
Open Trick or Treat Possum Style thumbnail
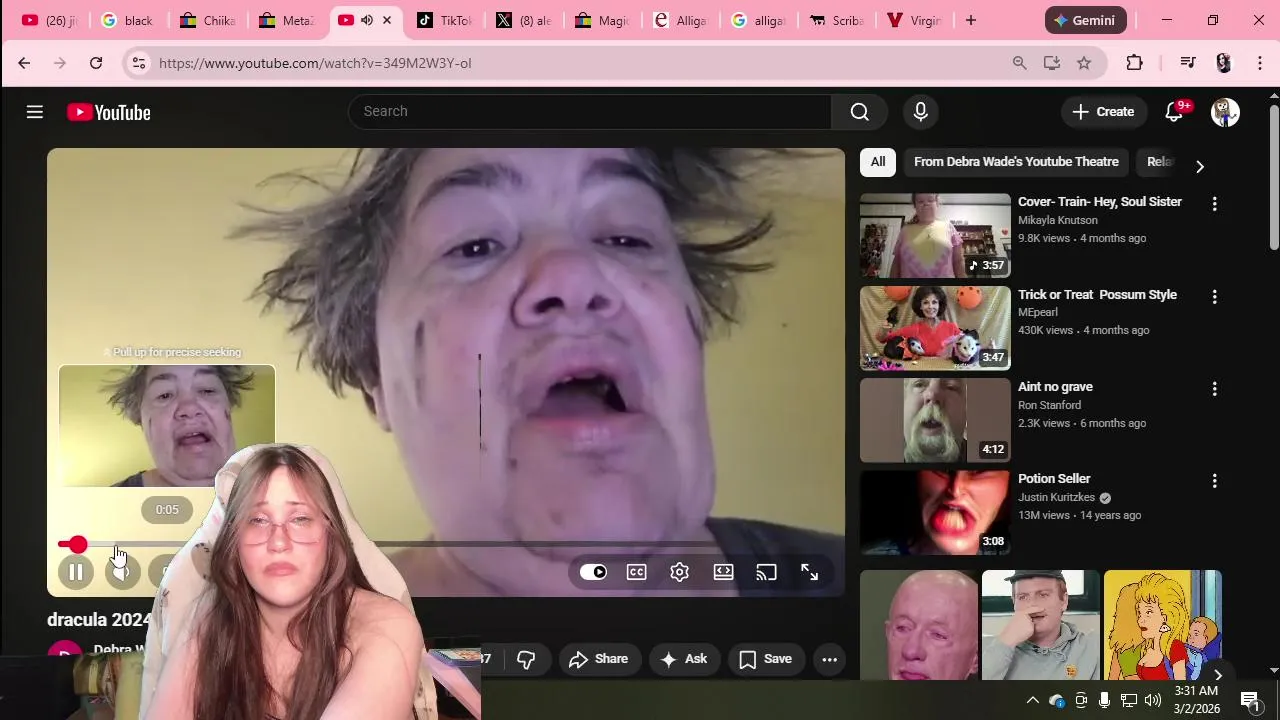pos(935,328)
